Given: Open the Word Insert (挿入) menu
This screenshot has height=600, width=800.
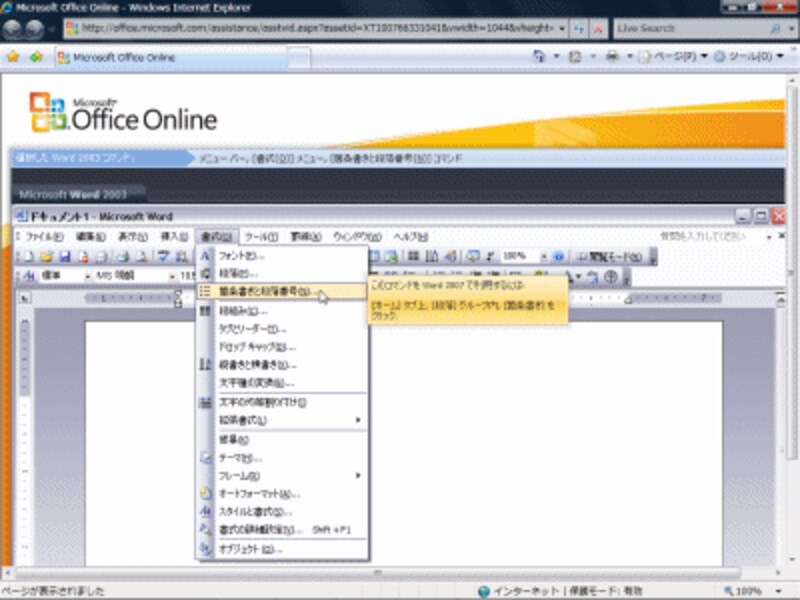Looking at the screenshot, I should coord(174,237).
